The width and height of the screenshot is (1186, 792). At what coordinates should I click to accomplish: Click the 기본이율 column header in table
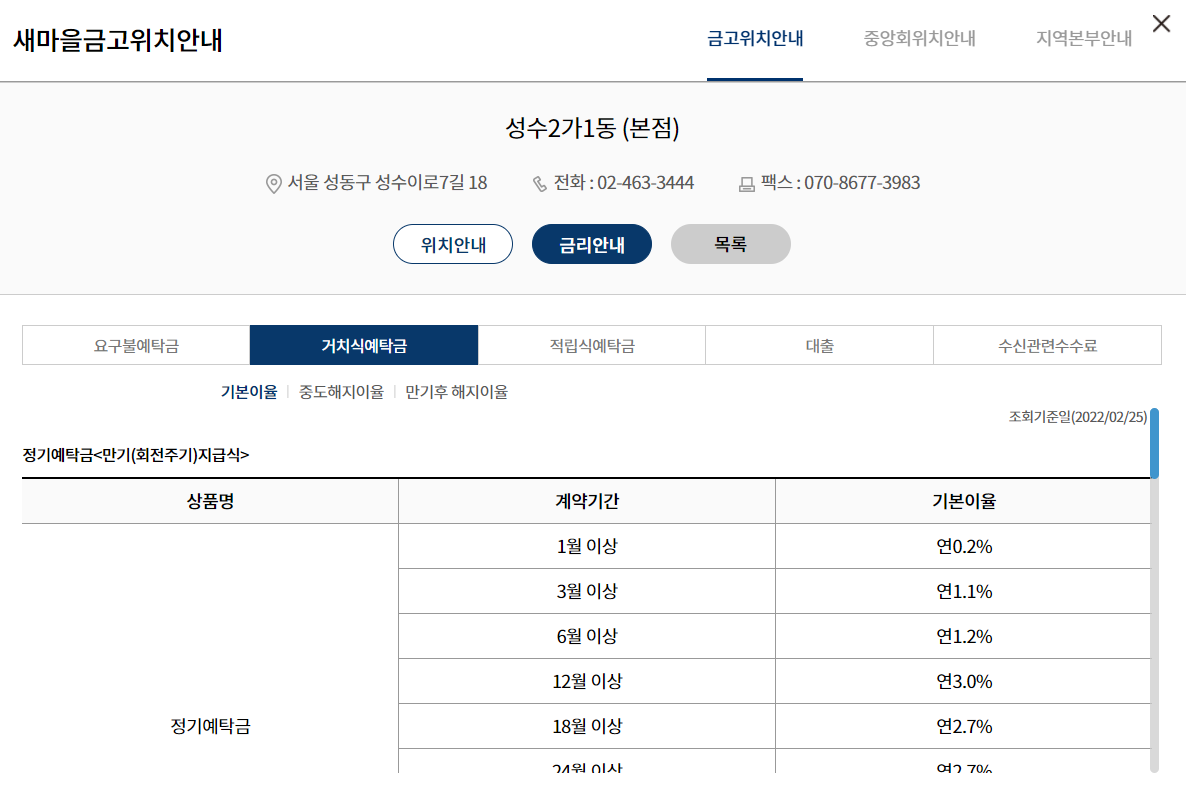[x=964, y=501]
